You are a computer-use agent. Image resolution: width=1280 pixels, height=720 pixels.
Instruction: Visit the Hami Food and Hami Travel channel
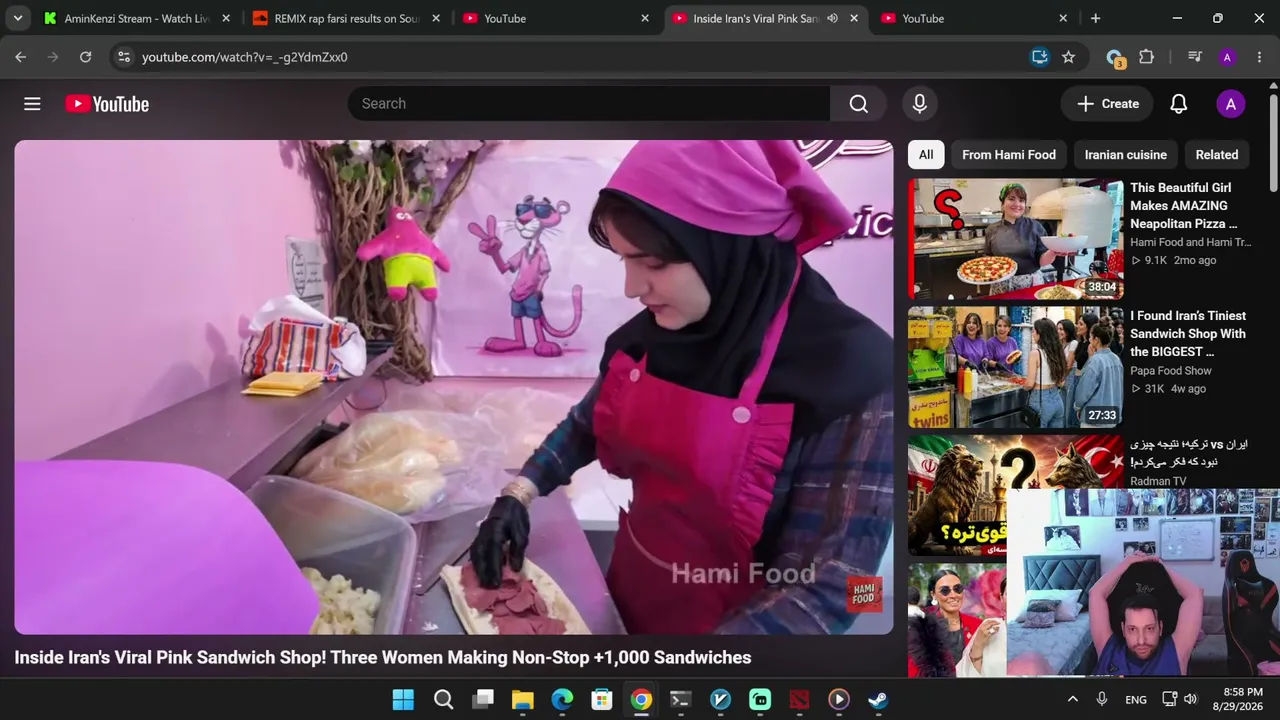[1190, 243]
